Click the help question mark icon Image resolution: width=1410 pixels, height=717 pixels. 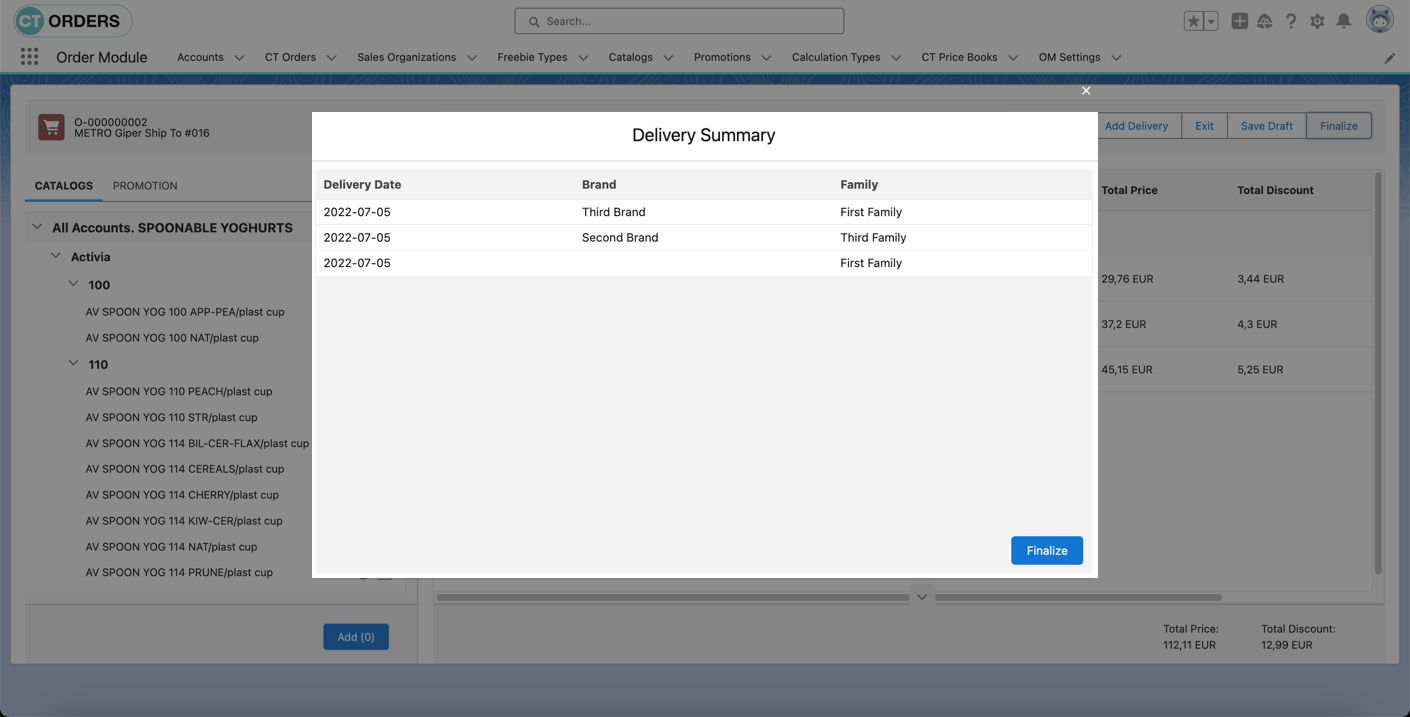[x=1290, y=20]
